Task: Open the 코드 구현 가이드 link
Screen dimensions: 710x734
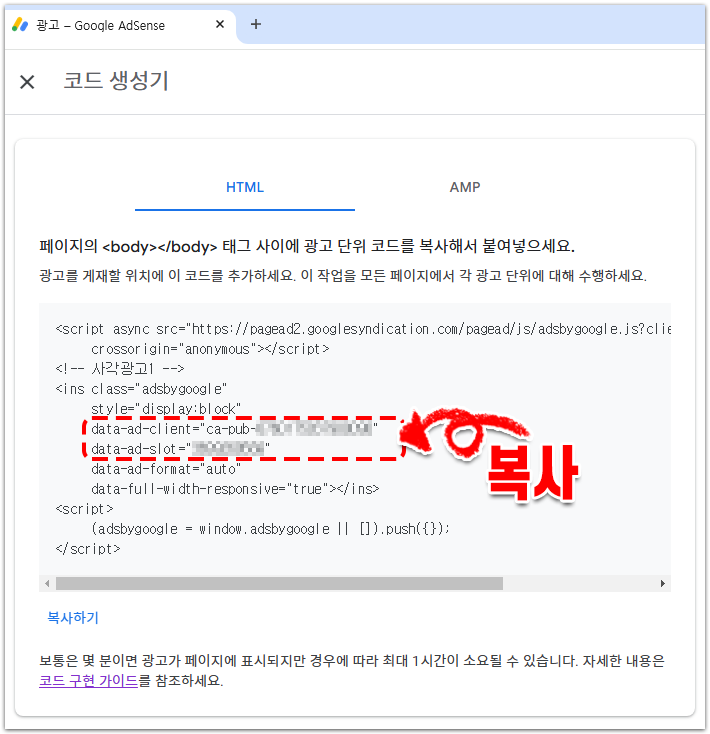Action: (88, 680)
